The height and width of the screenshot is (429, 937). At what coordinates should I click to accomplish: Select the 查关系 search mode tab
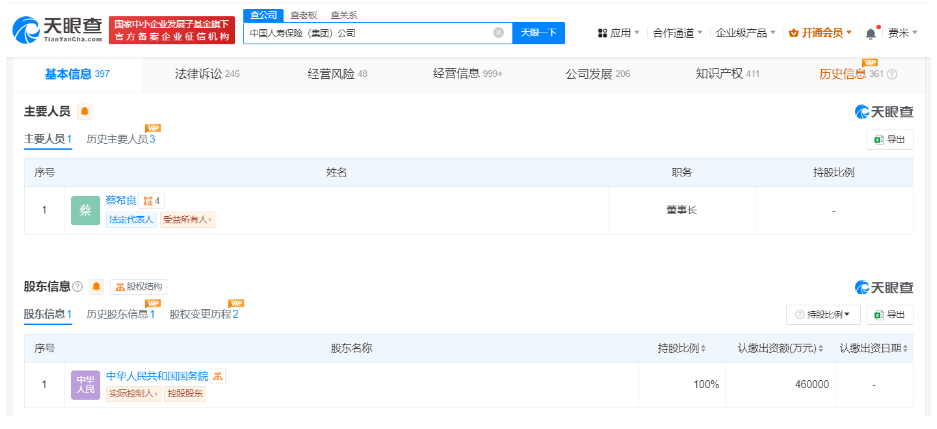coord(342,16)
